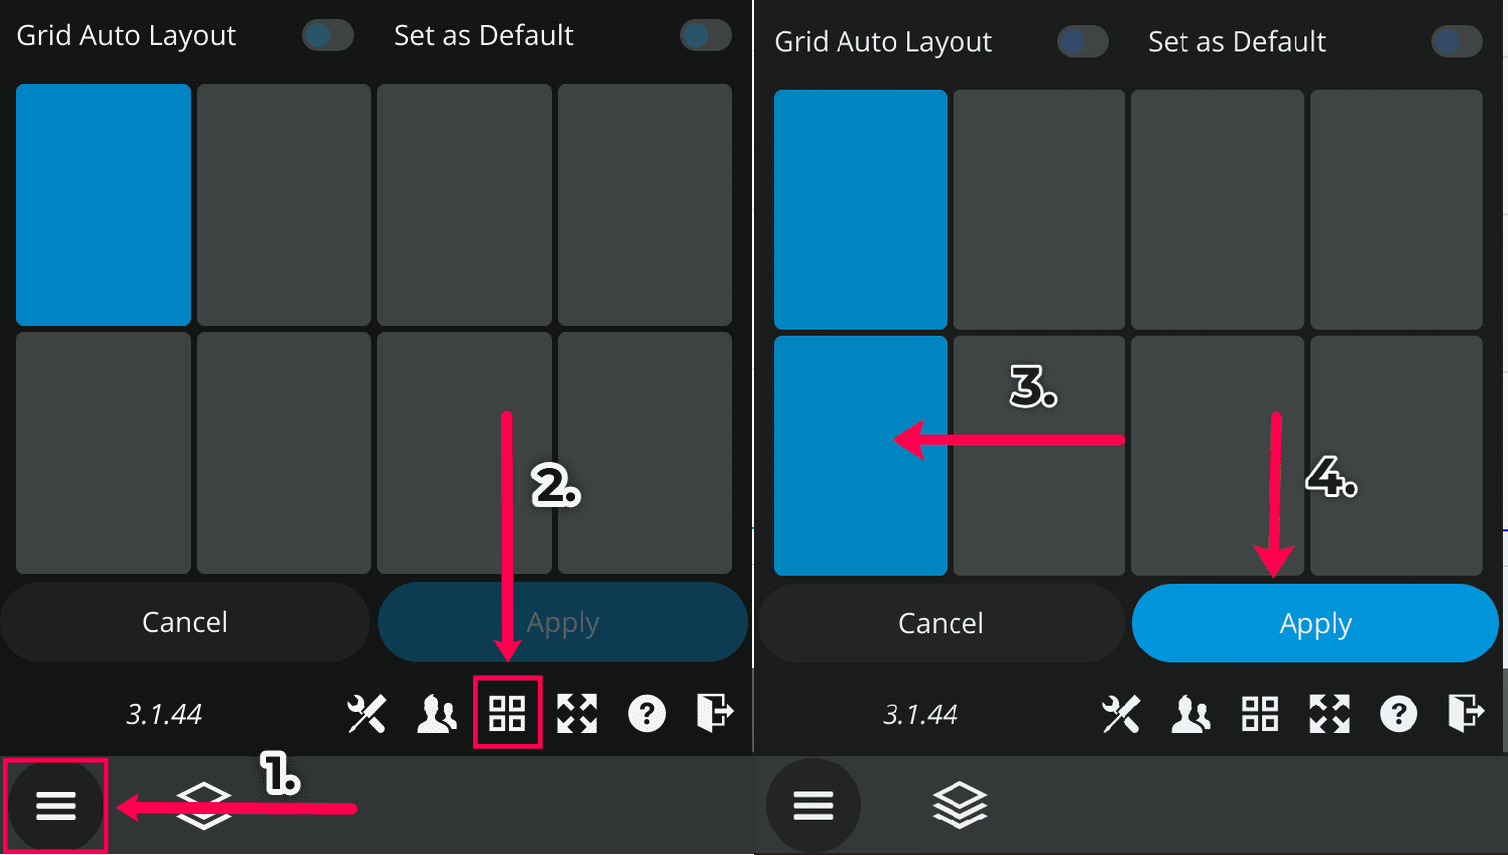This screenshot has width=1508, height=855.
Task: Open the right-panel layers flyout
Action: tap(960, 805)
